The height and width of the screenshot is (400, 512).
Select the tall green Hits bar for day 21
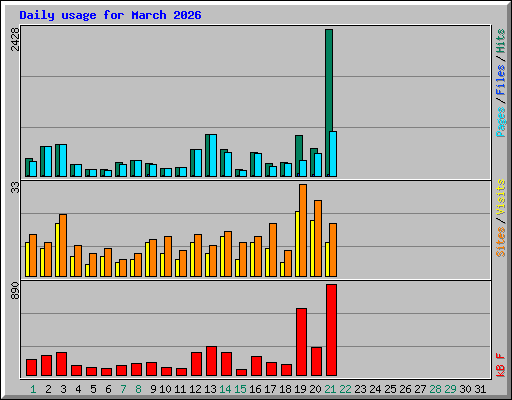point(329,80)
